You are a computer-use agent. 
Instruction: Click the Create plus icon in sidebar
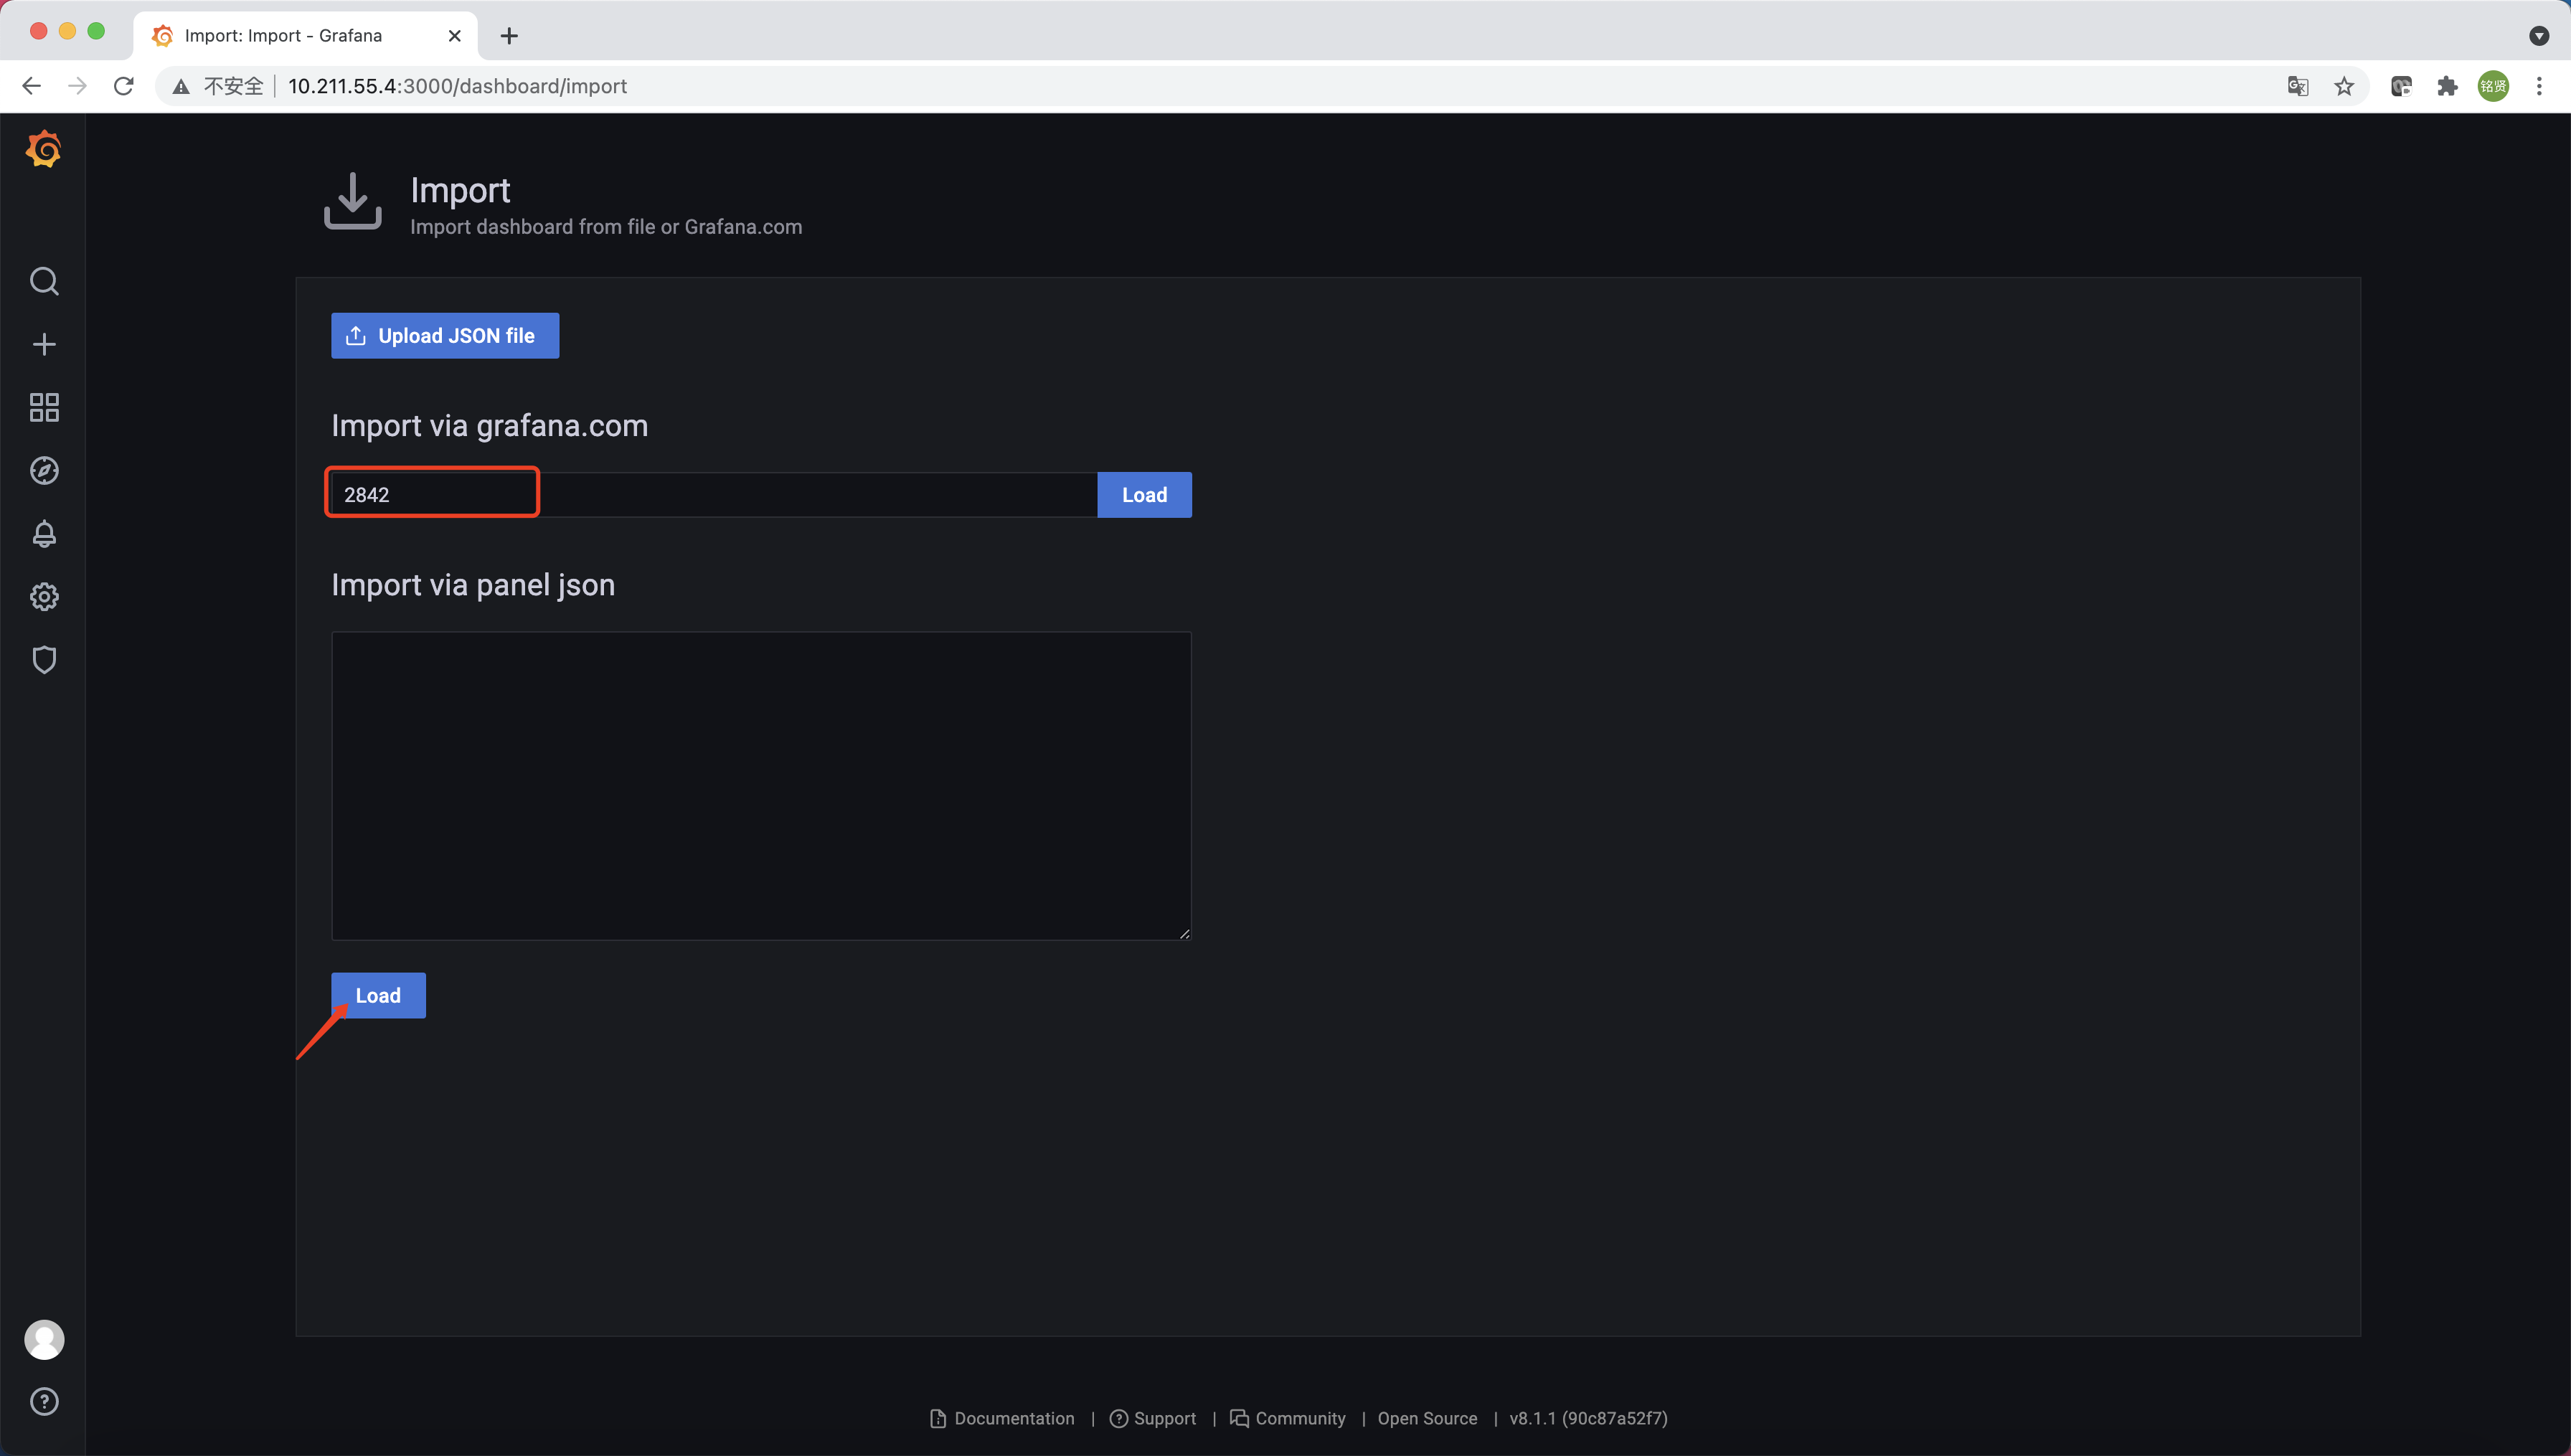(x=44, y=345)
